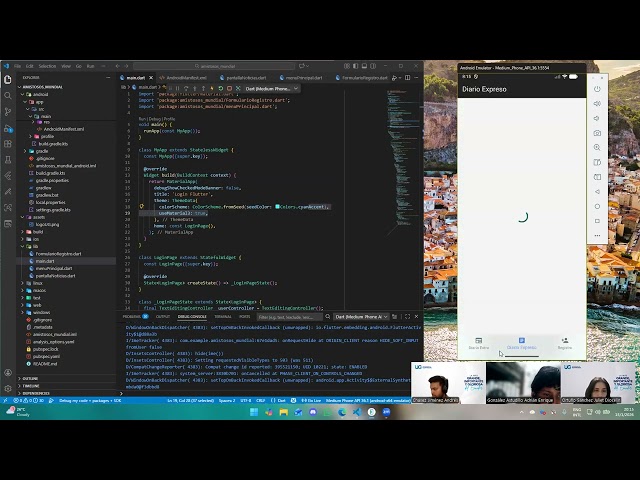The height and width of the screenshot is (480, 640).
Task: Switch to the FormularioRegistro.dart tab
Action: pyautogui.click(x=364, y=78)
